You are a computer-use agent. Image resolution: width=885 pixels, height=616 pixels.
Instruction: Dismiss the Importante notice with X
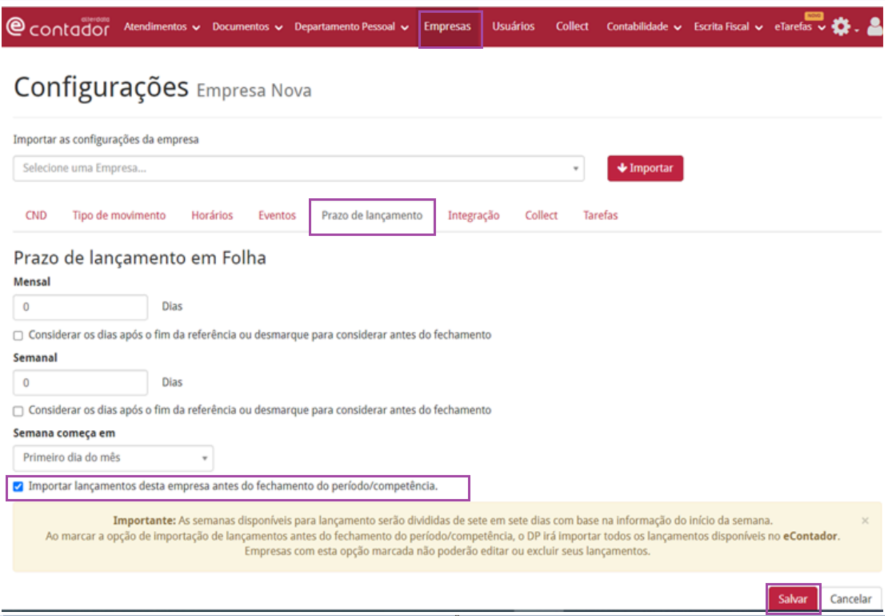point(865,521)
